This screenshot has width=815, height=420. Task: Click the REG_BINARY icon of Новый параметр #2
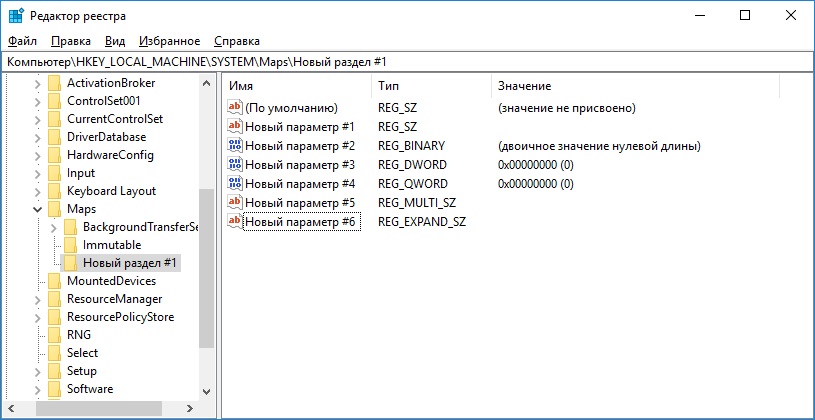tap(235, 145)
